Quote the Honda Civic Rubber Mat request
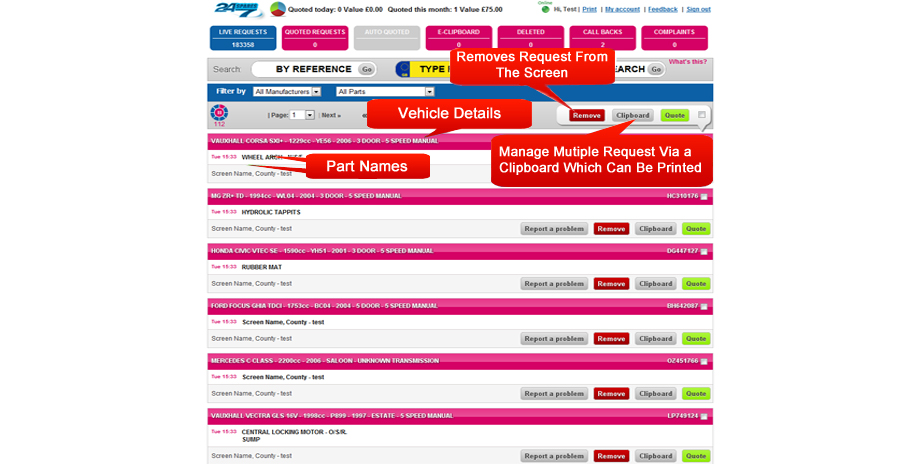The image size is (900, 464). pyautogui.click(x=696, y=284)
